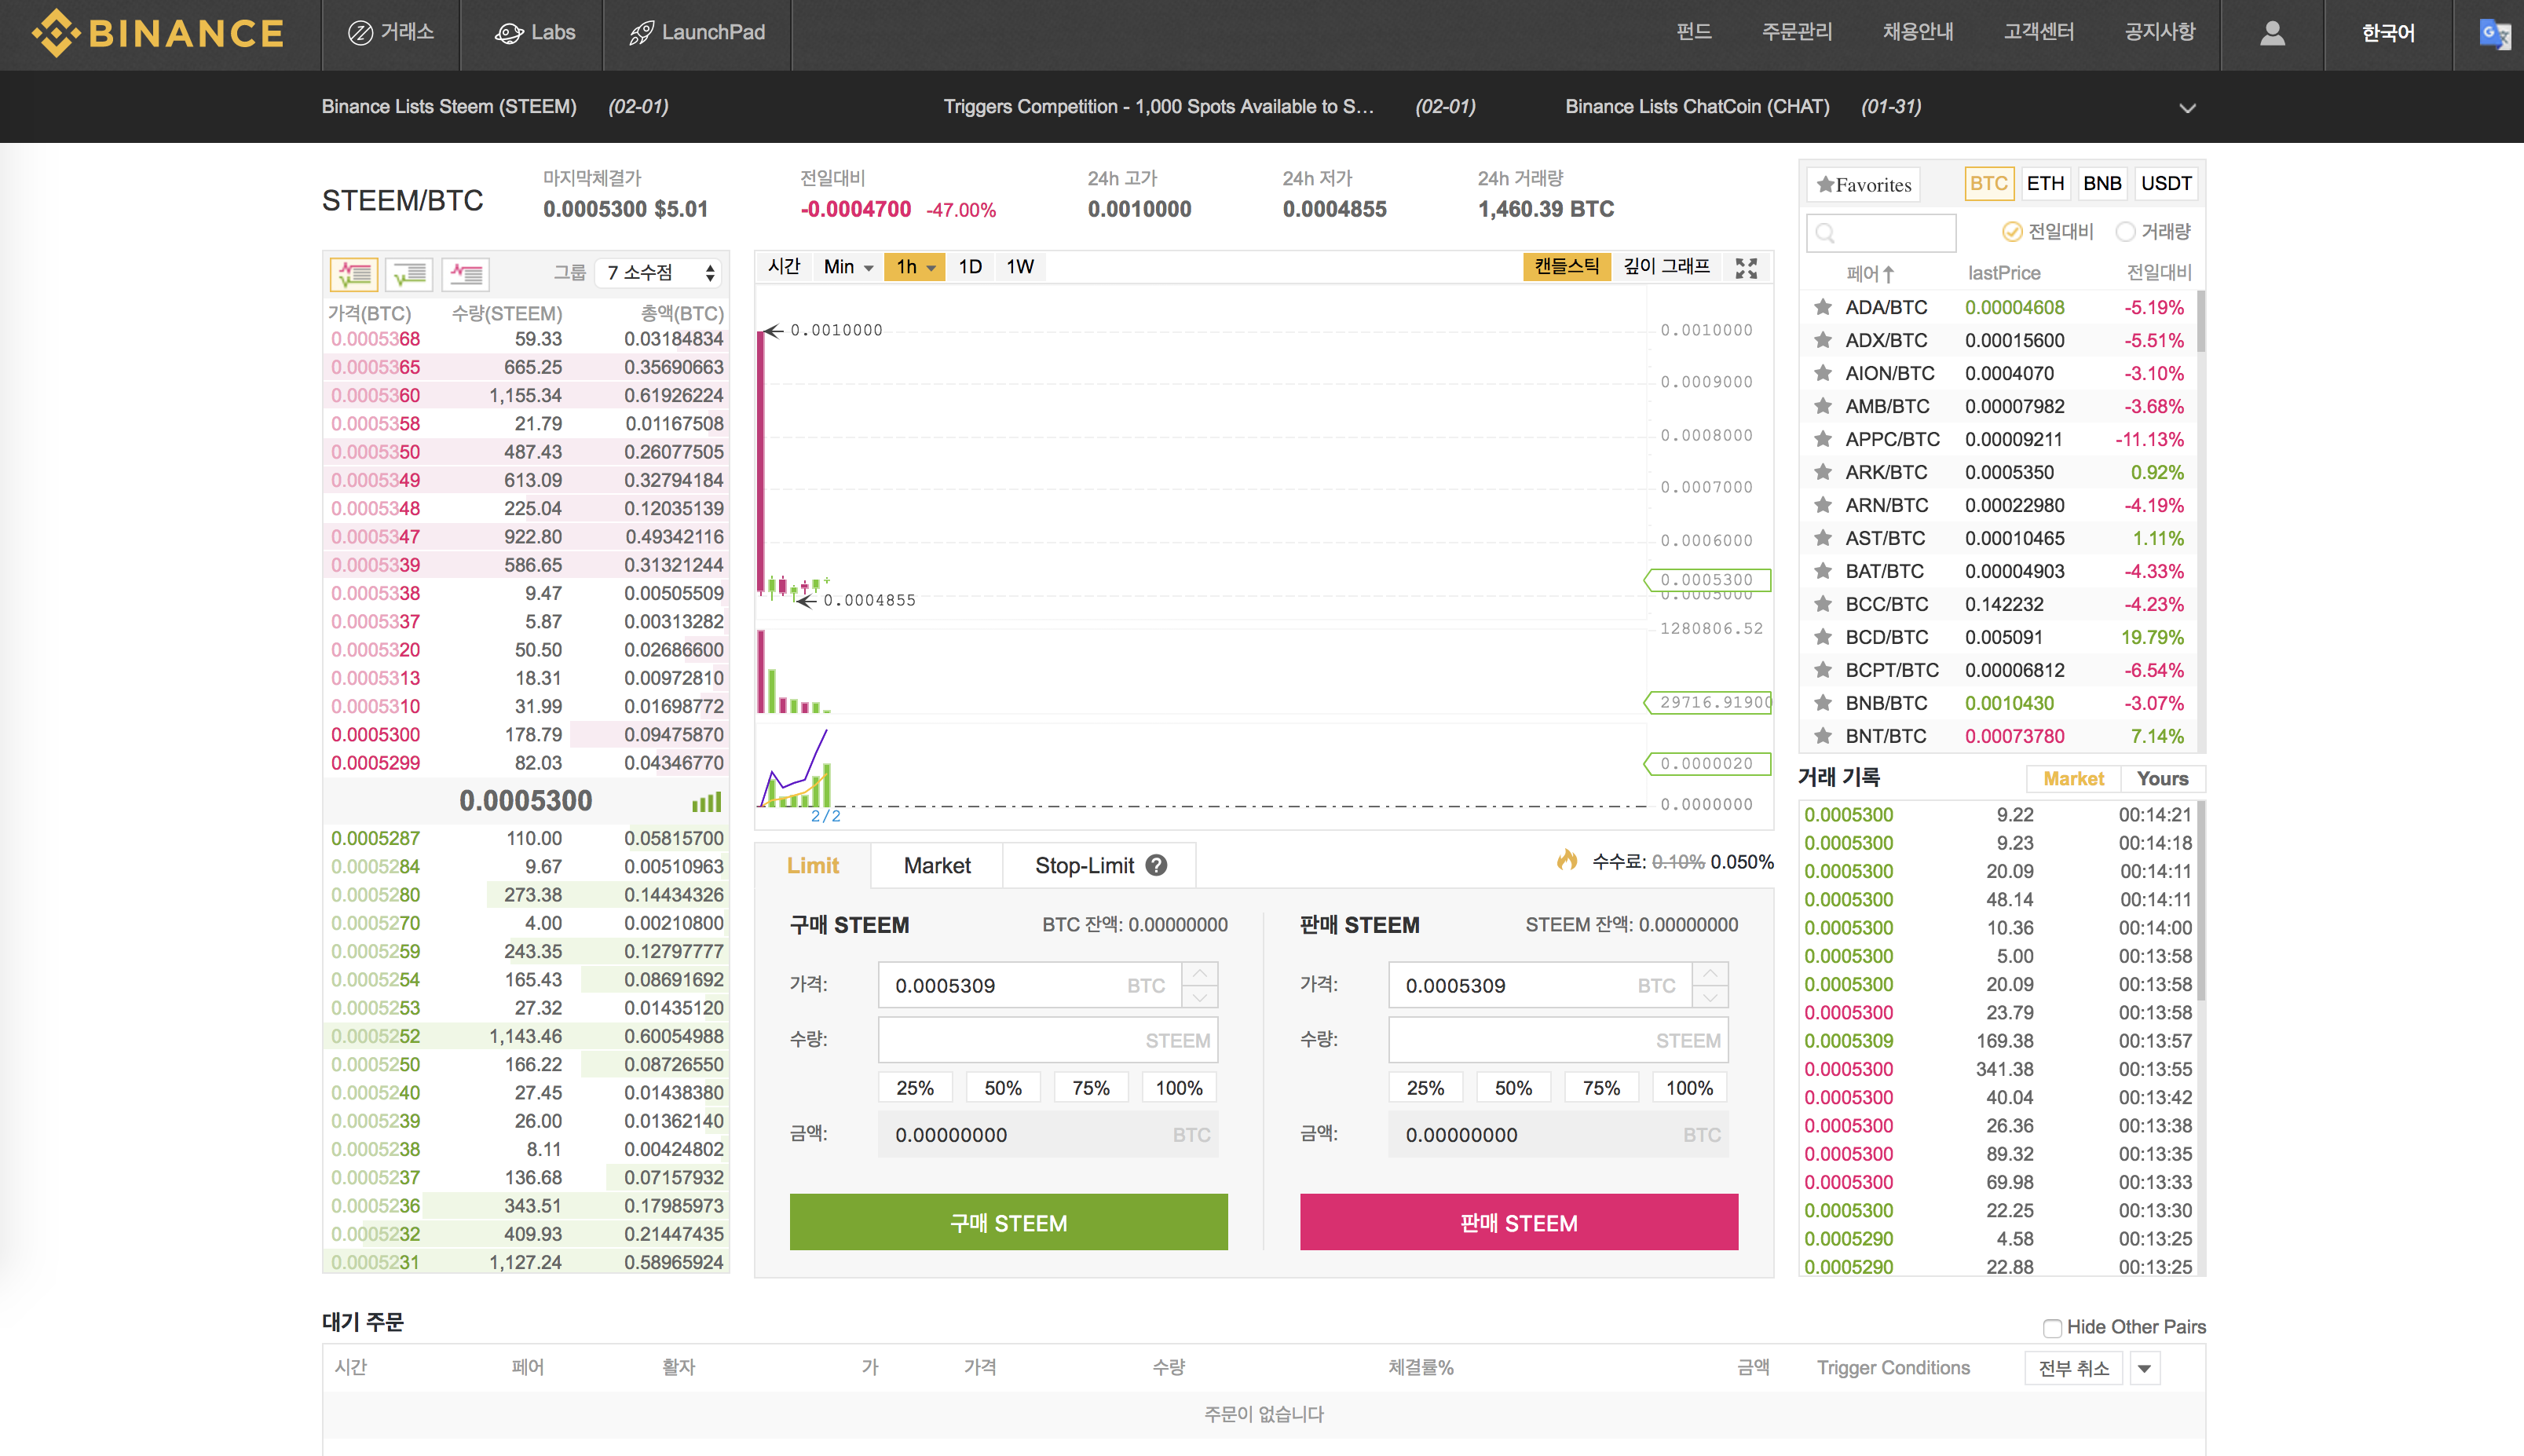Open the user account icon

click(x=2272, y=33)
